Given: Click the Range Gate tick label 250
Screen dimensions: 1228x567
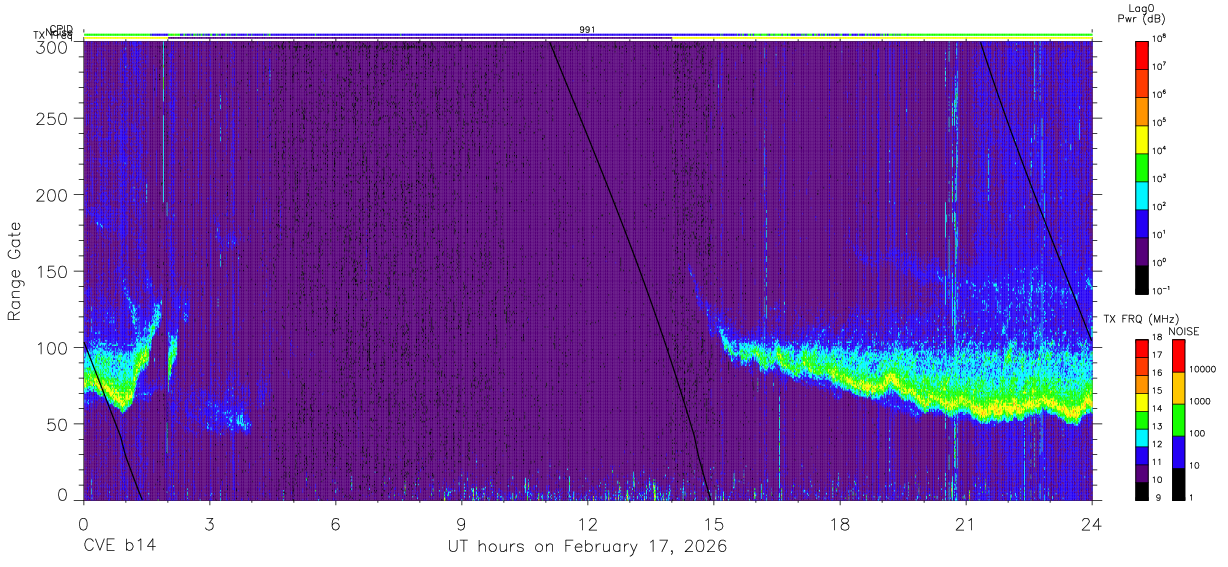Looking at the screenshot, I should coord(54,119).
